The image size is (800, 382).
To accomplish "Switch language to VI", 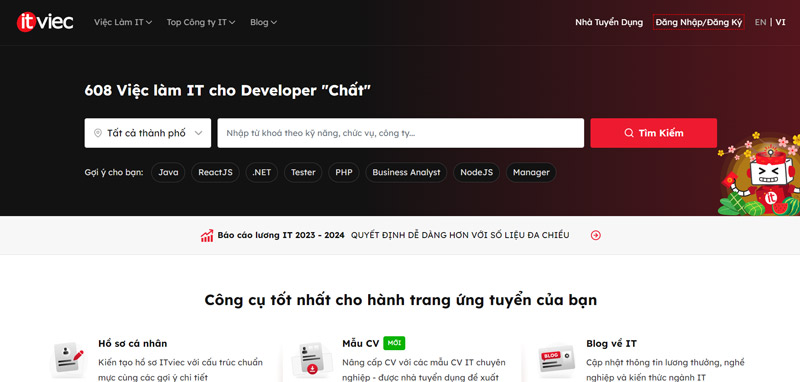I will click(x=781, y=22).
